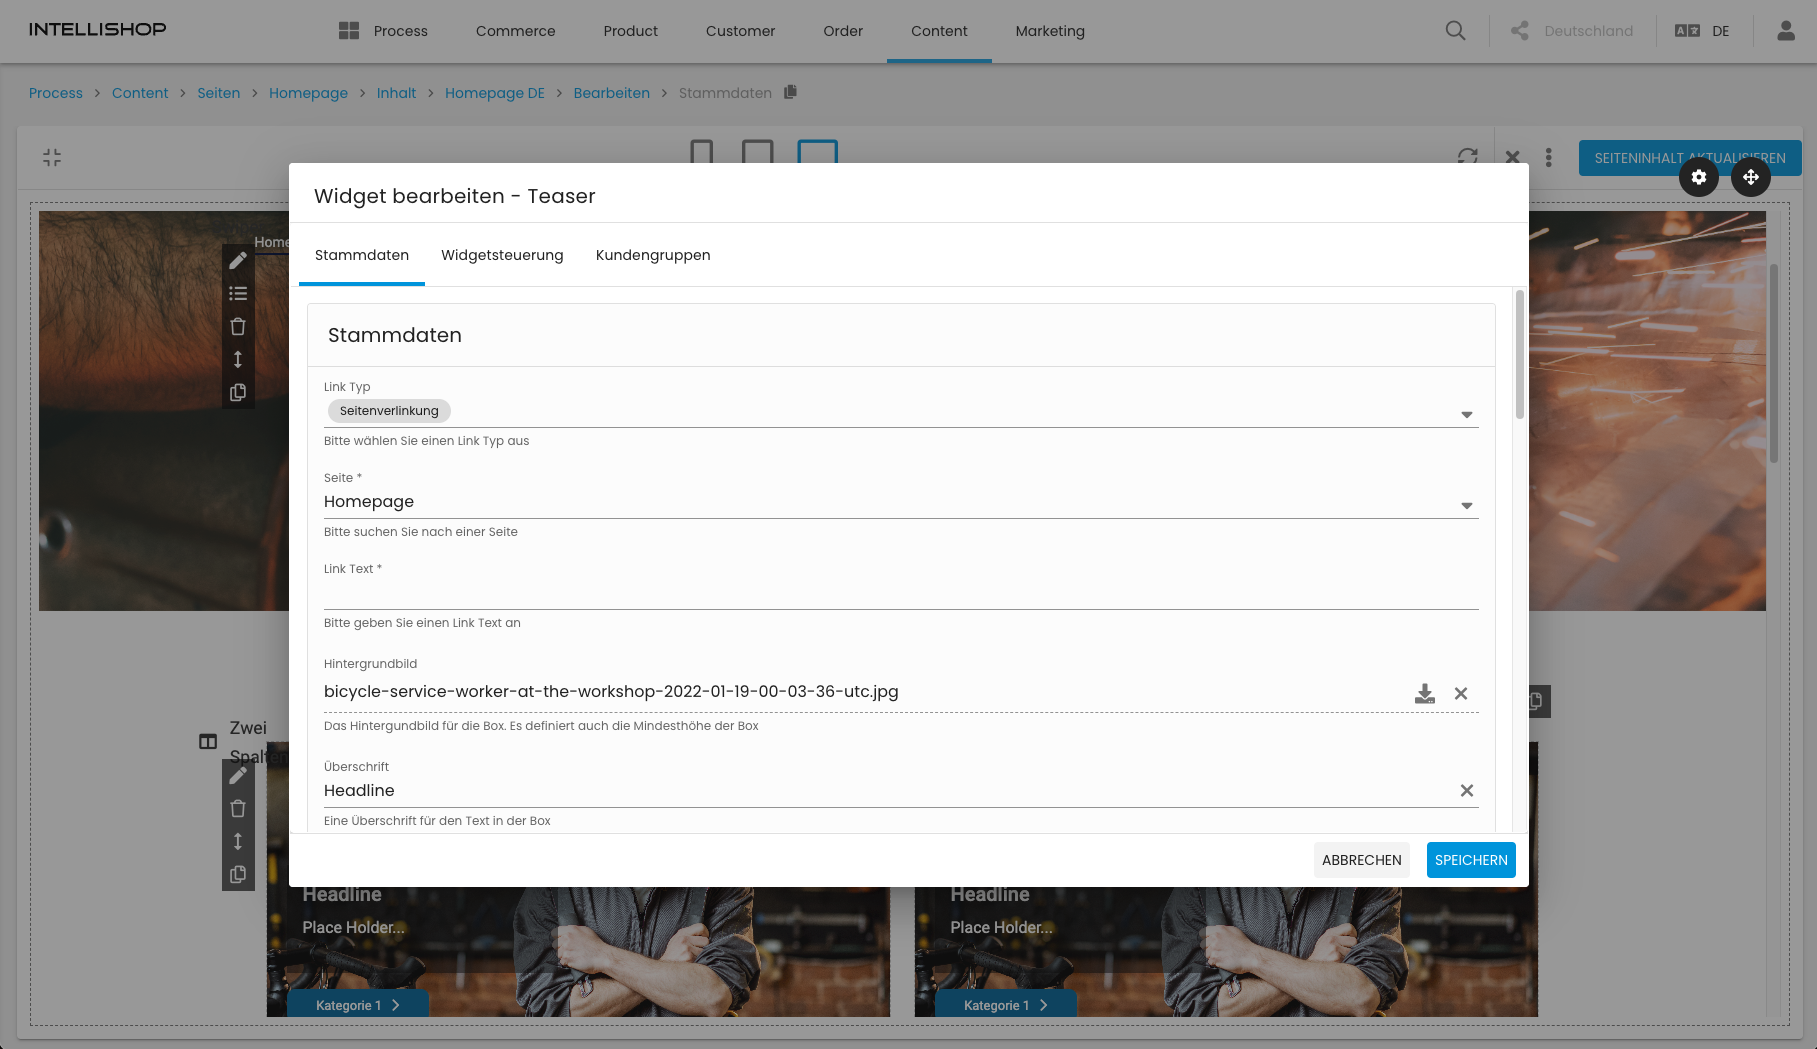The image size is (1817, 1049).
Task: Delete the Zwei Spalten widget via trash icon
Action: click(x=238, y=808)
